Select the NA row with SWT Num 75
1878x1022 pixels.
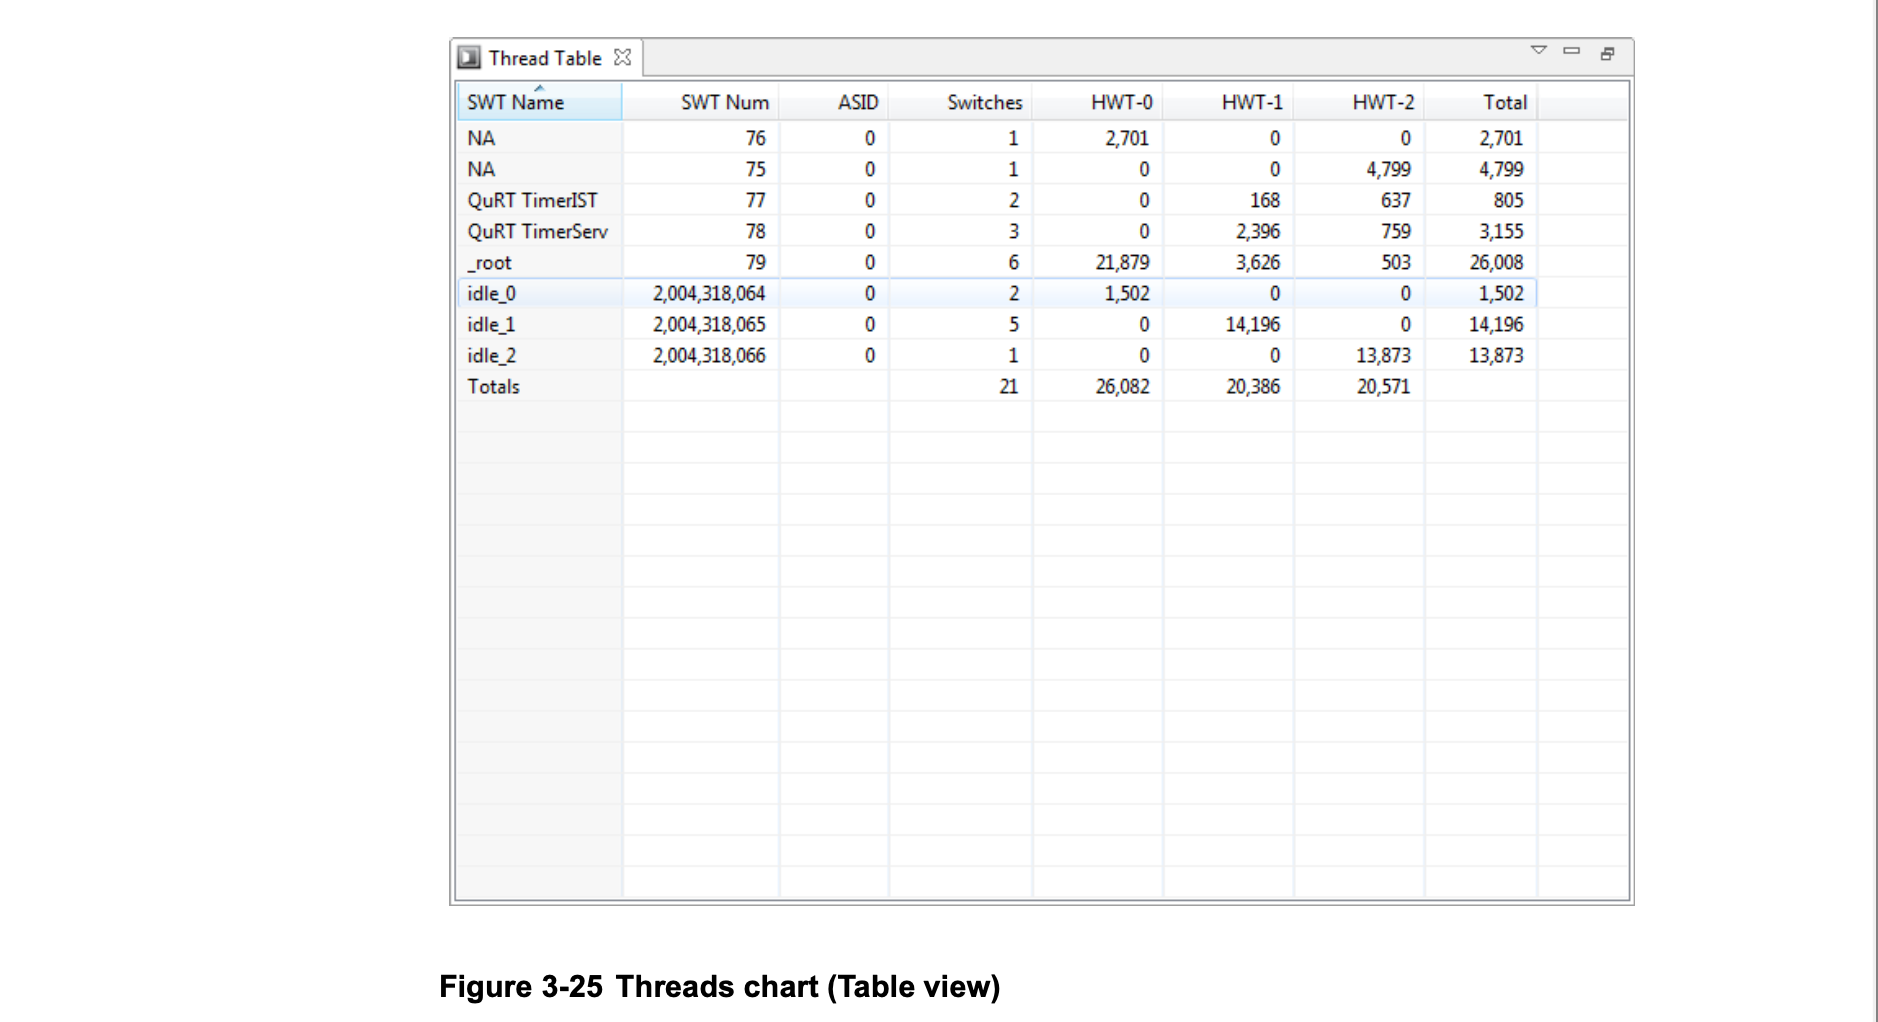(997, 169)
